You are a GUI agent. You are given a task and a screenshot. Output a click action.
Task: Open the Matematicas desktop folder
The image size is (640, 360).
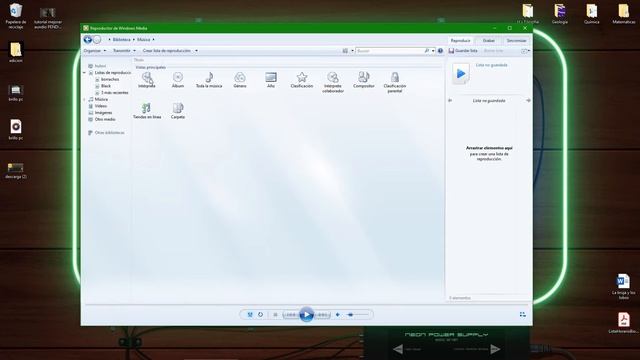(x=623, y=13)
